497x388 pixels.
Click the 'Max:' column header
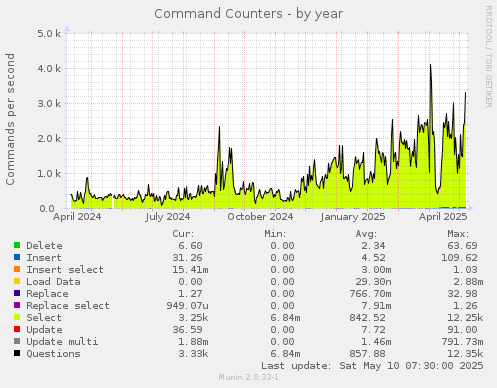pyautogui.click(x=458, y=234)
